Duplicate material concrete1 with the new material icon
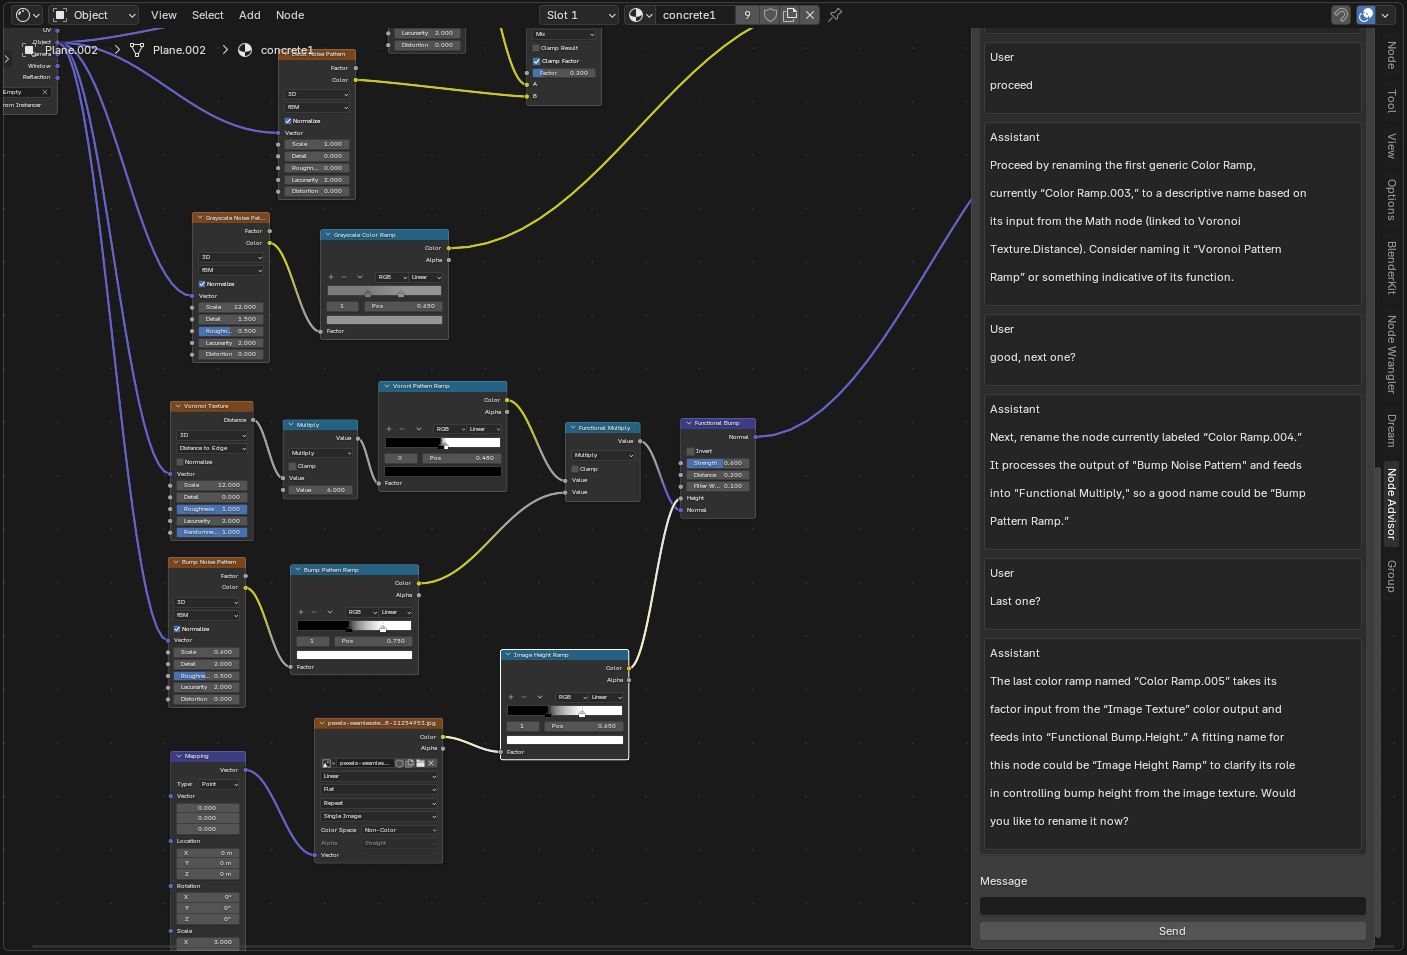 pyautogui.click(x=790, y=15)
